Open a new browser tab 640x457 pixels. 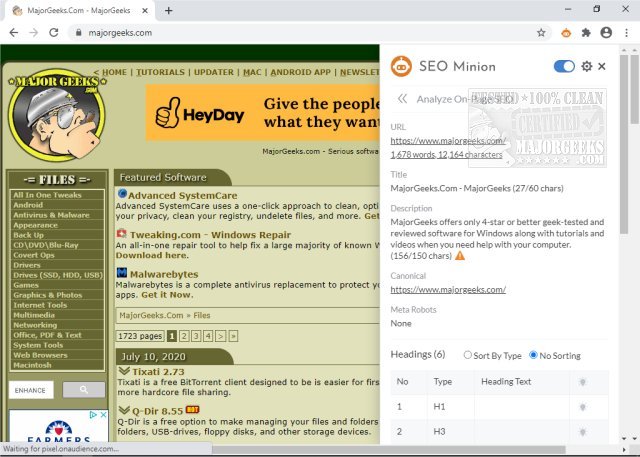point(169,11)
